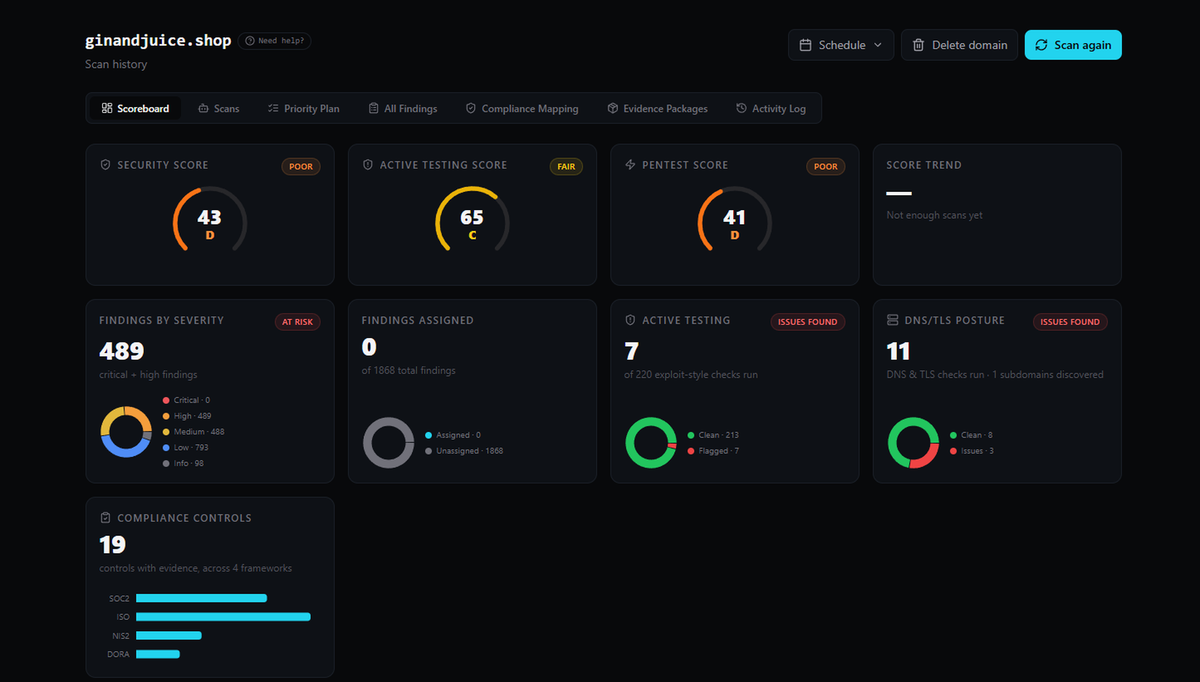The height and width of the screenshot is (682, 1200).
Task: Click the Pentest Score 41 gauge
Action: tap(734, 221)
